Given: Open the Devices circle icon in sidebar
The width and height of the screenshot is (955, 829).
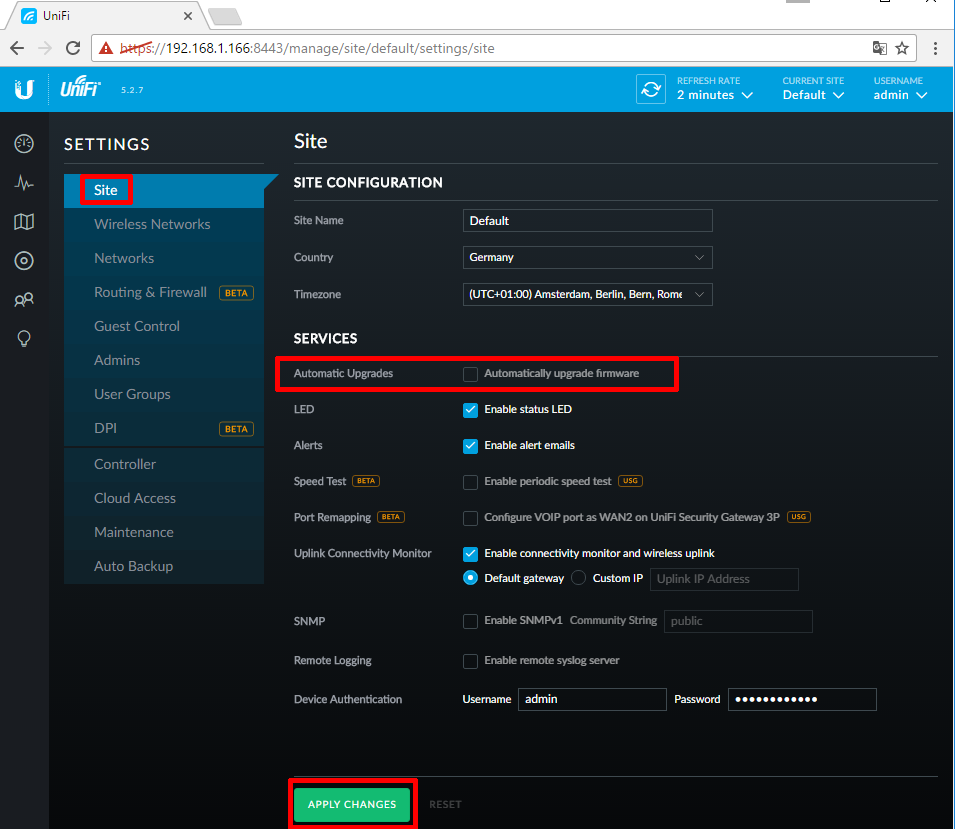Looking at the screenshot, I should 24,261.
